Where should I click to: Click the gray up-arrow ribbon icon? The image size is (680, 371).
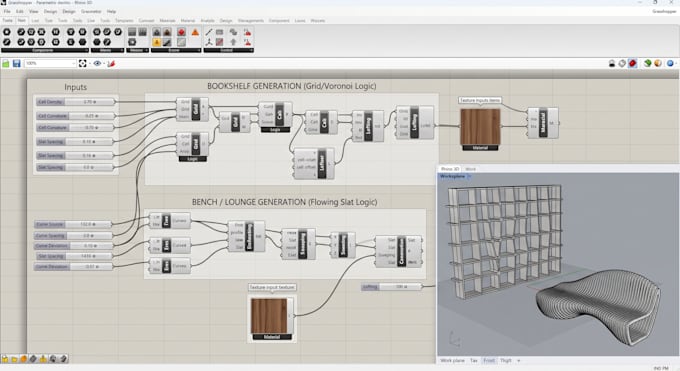[x=233, y=42]
